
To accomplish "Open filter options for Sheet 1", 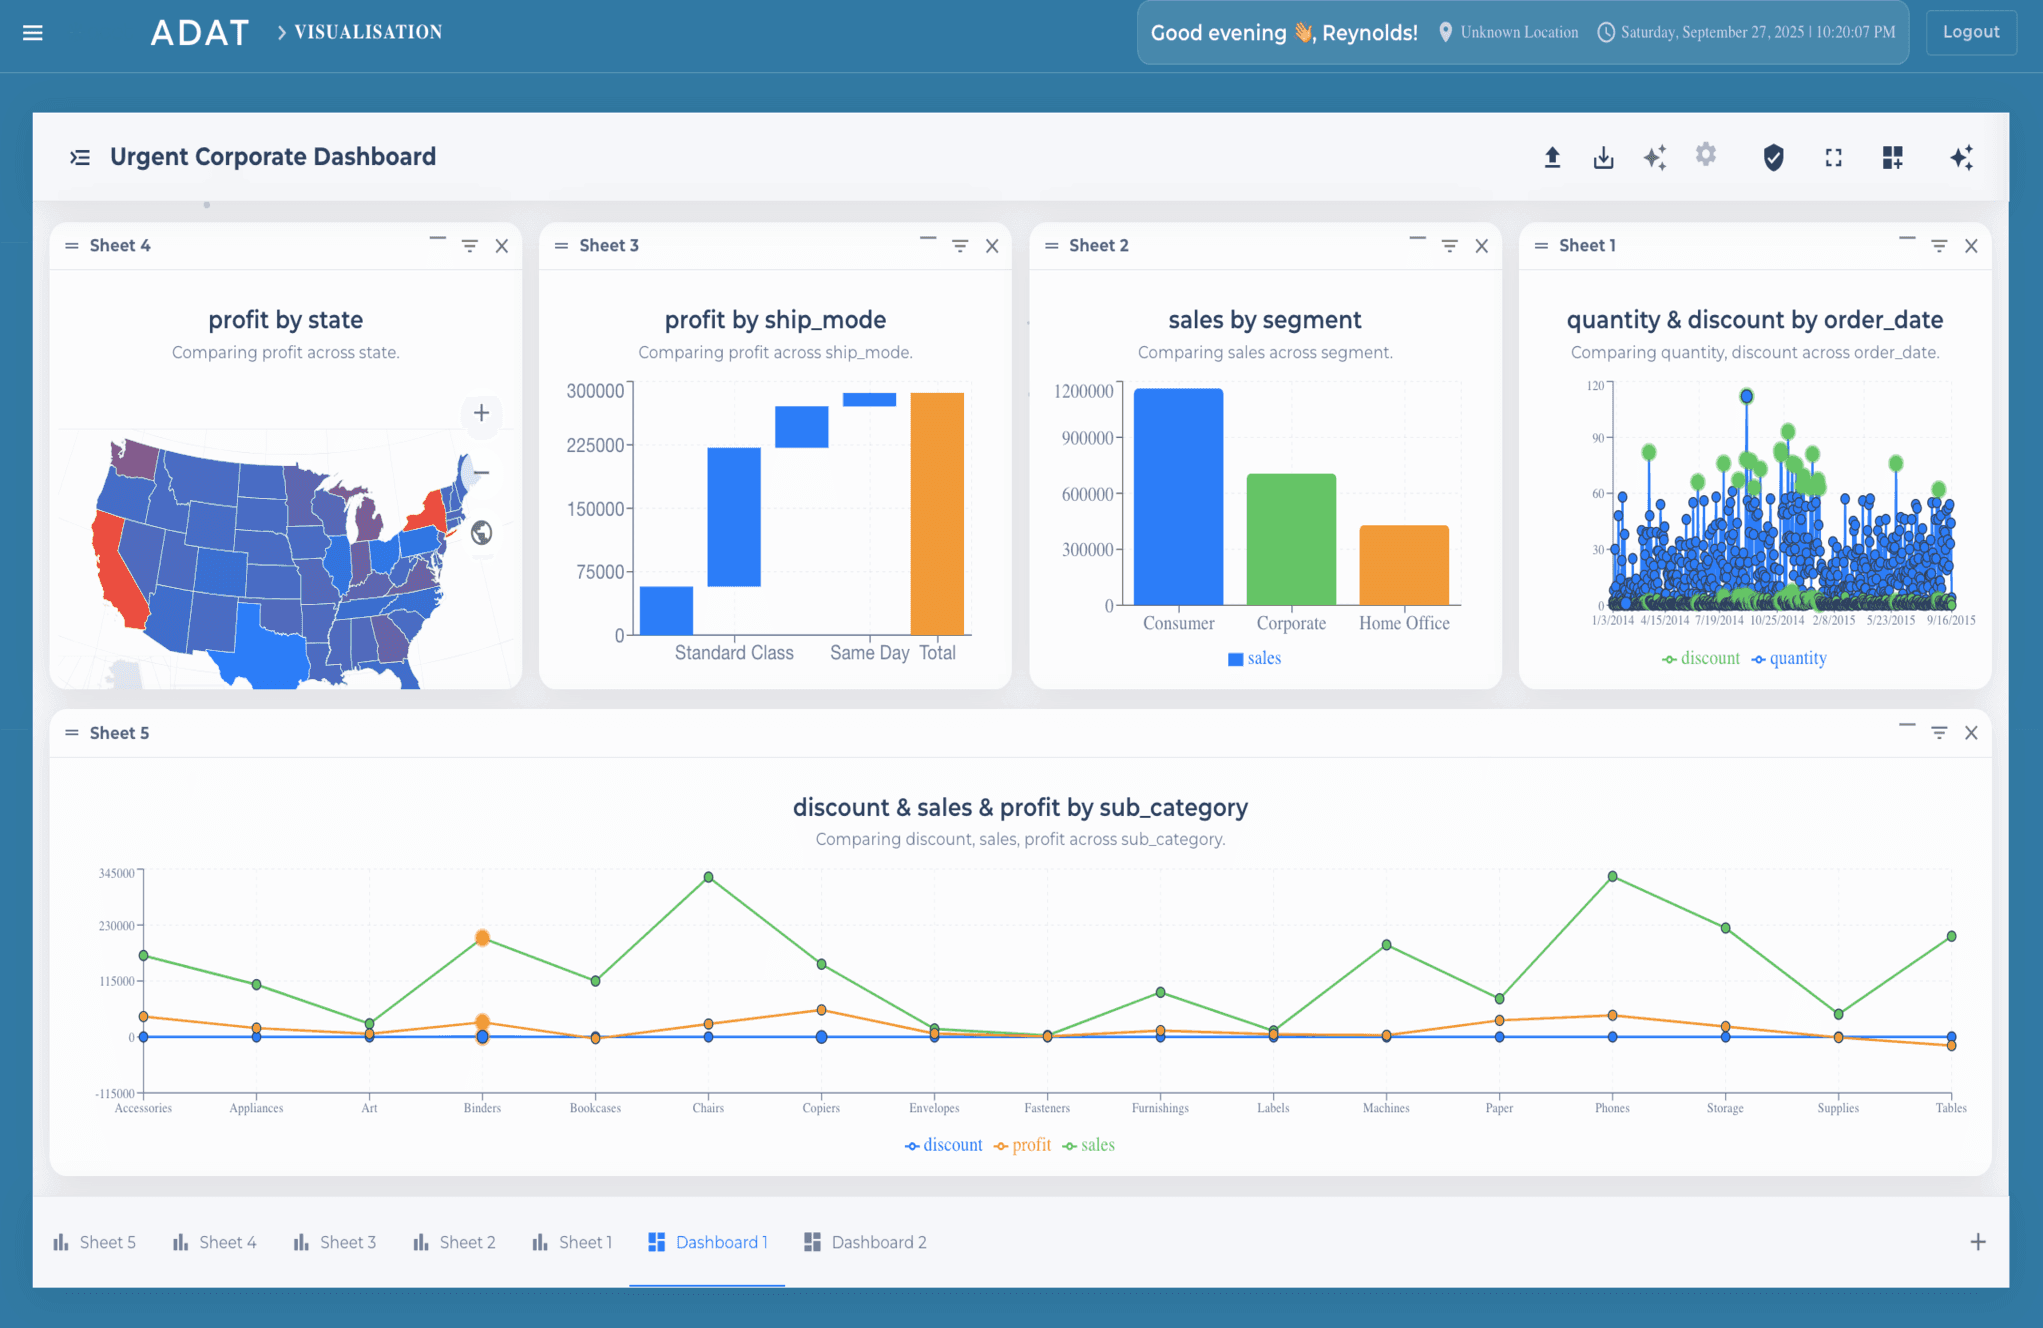I will point(1939,246).
